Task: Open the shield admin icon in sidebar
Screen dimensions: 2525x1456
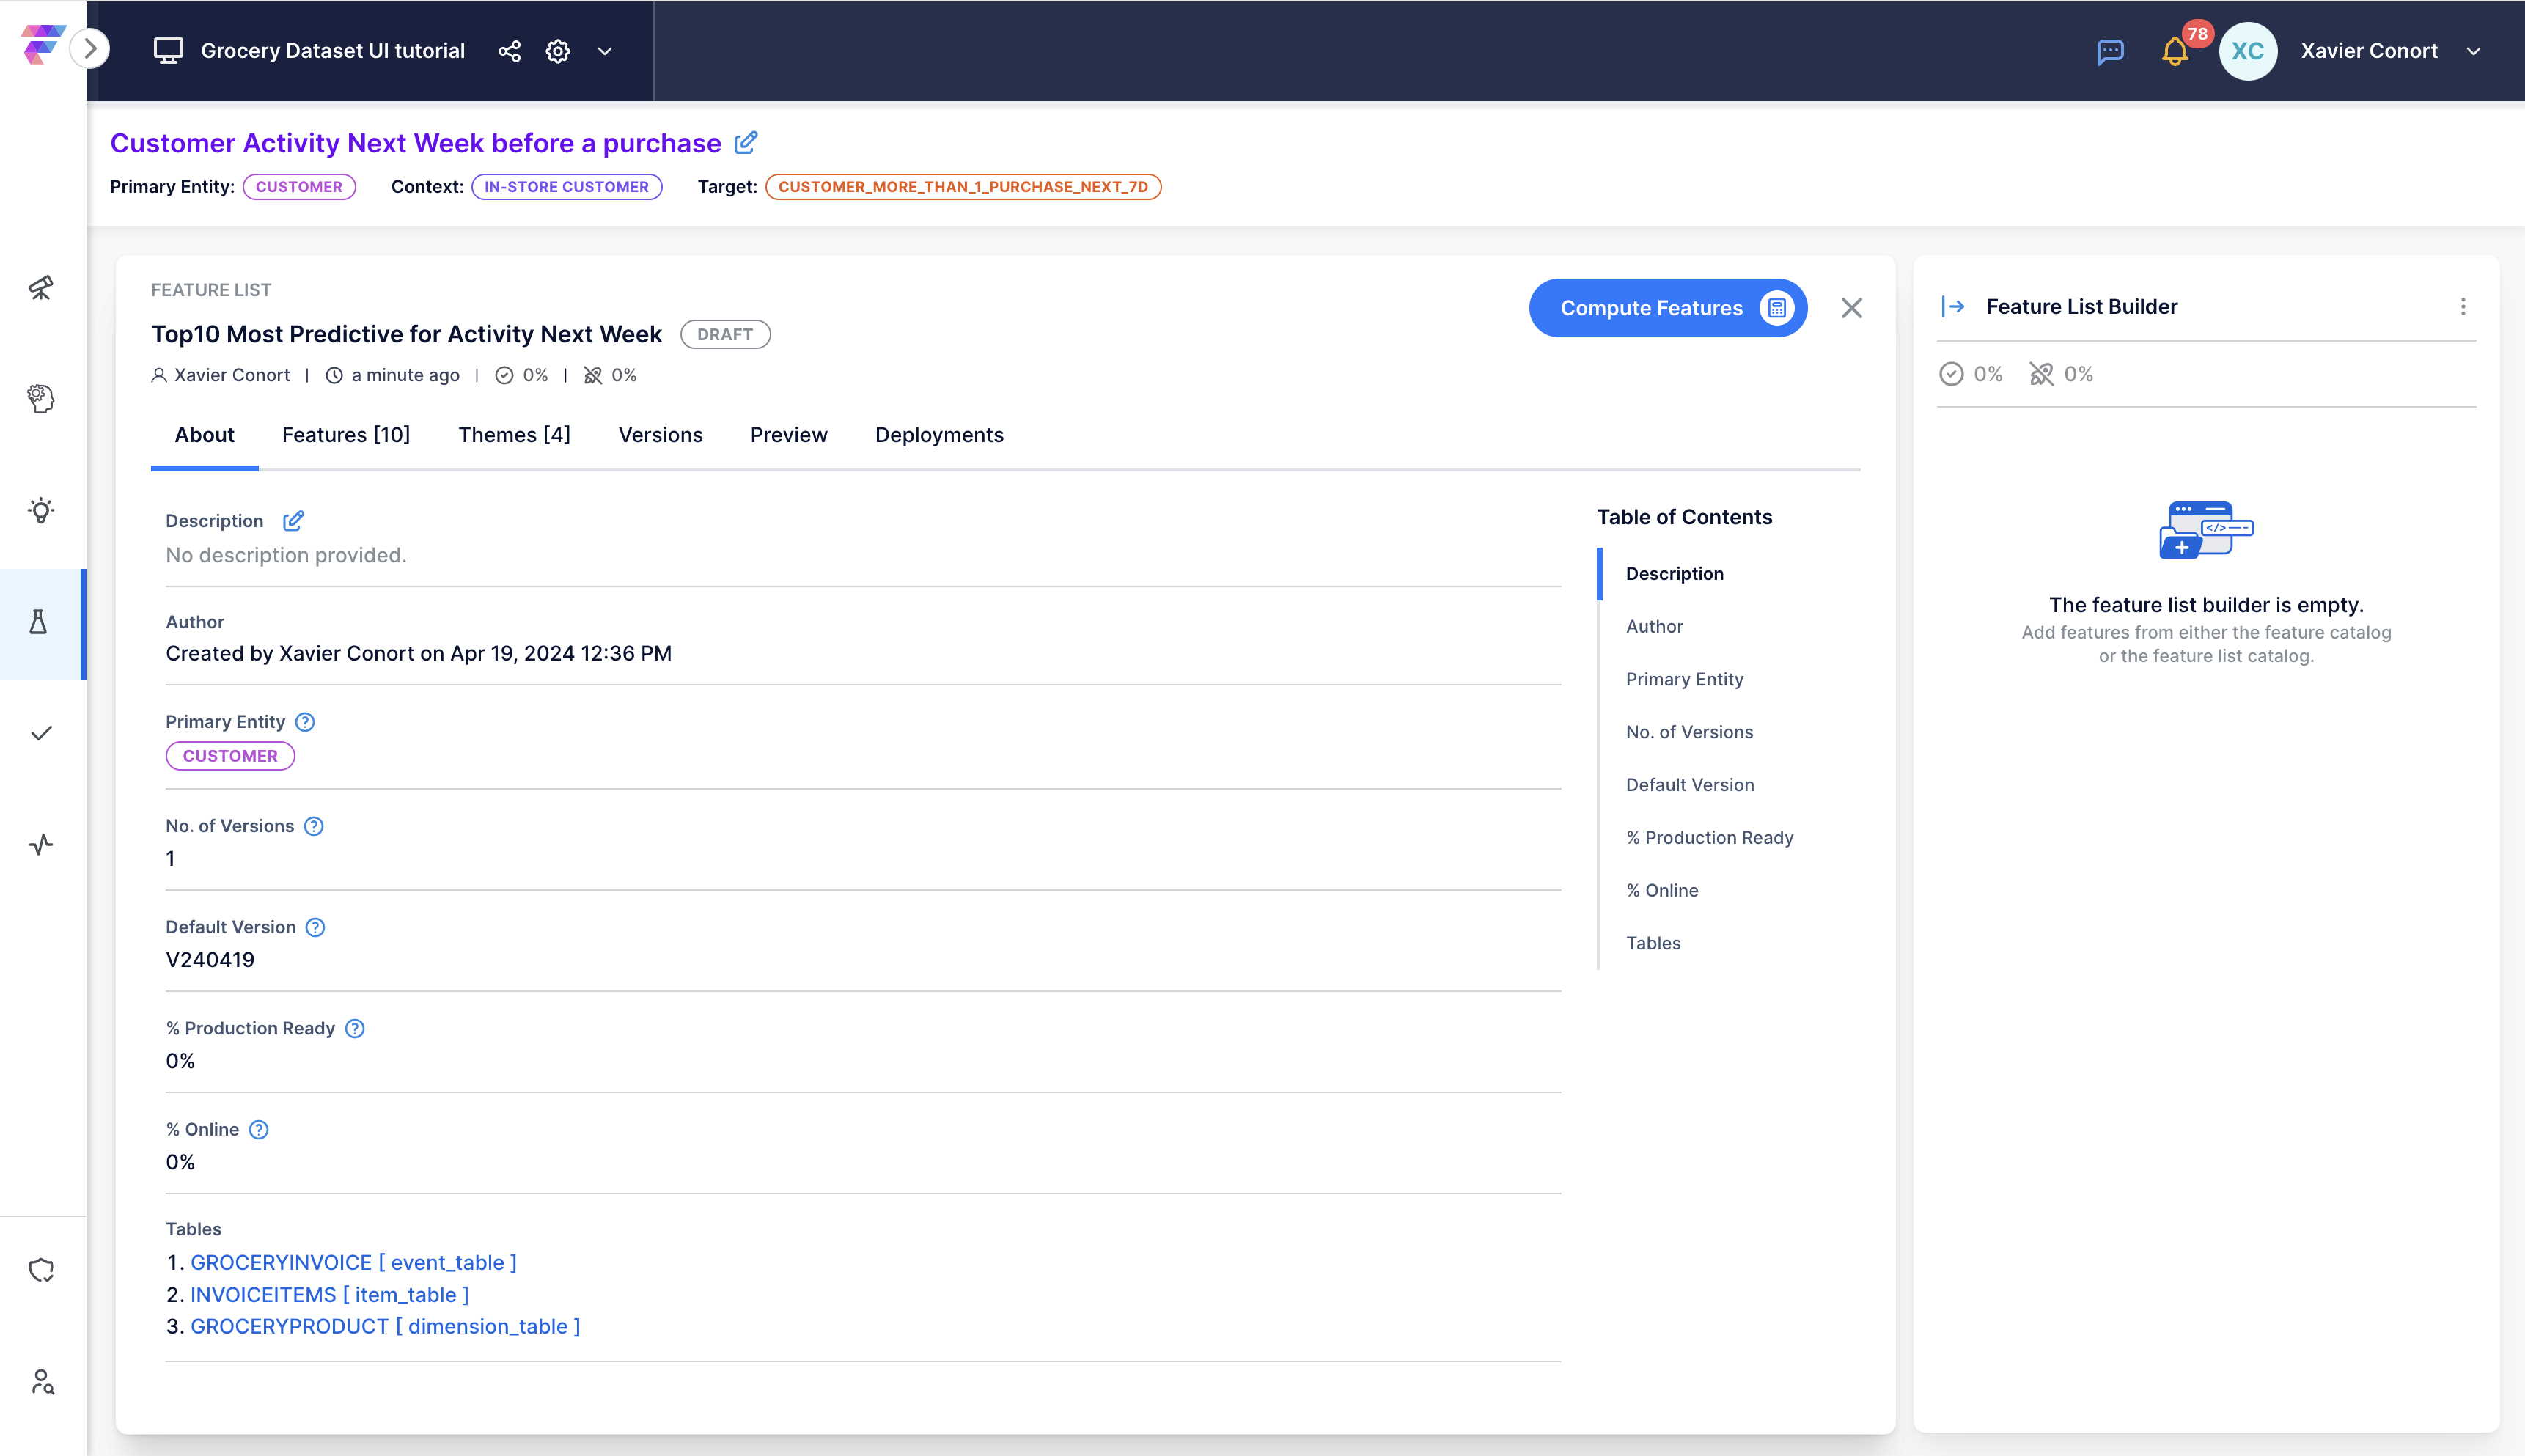Action: (41, 1270)
